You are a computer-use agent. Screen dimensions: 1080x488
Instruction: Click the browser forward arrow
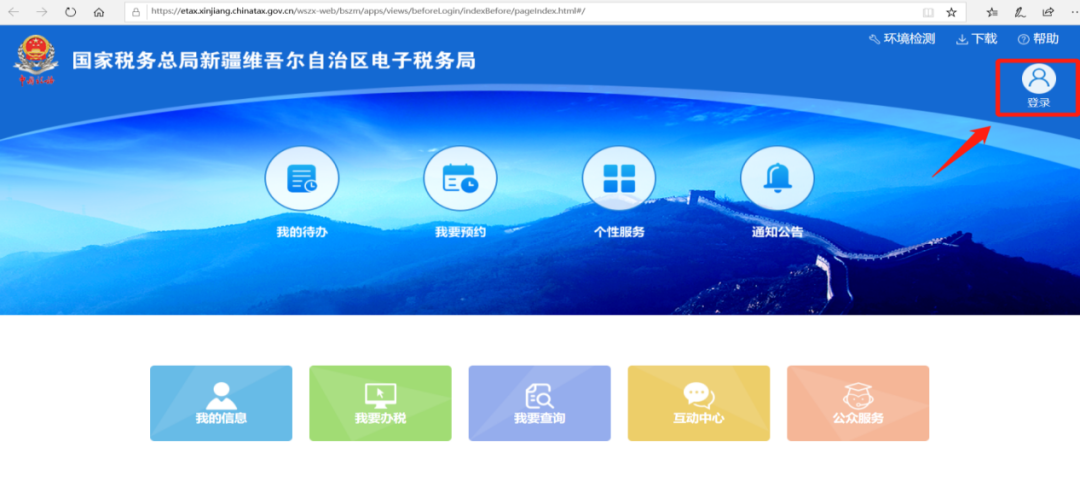pyautogui.click(x=42, y=12)
